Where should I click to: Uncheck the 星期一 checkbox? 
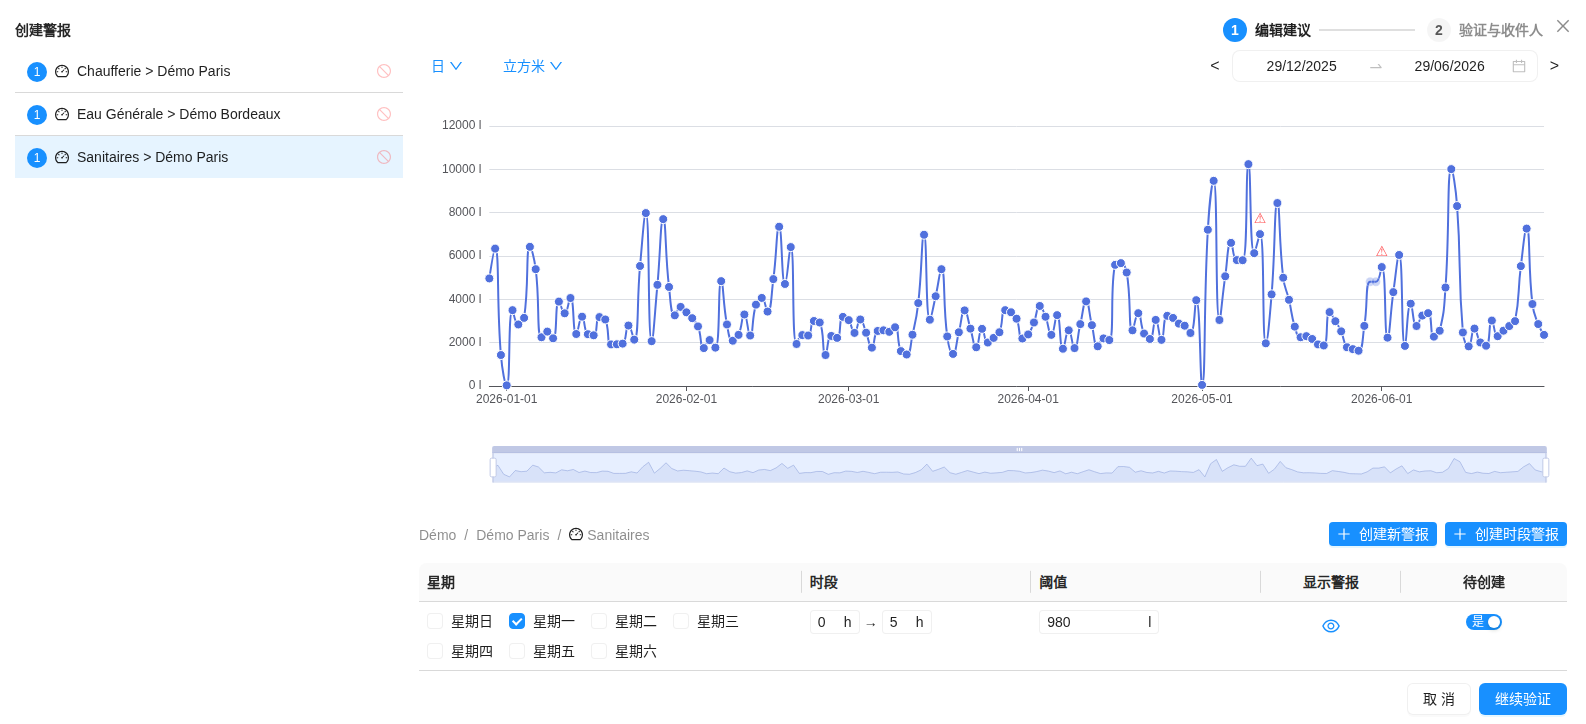[517, 621]
